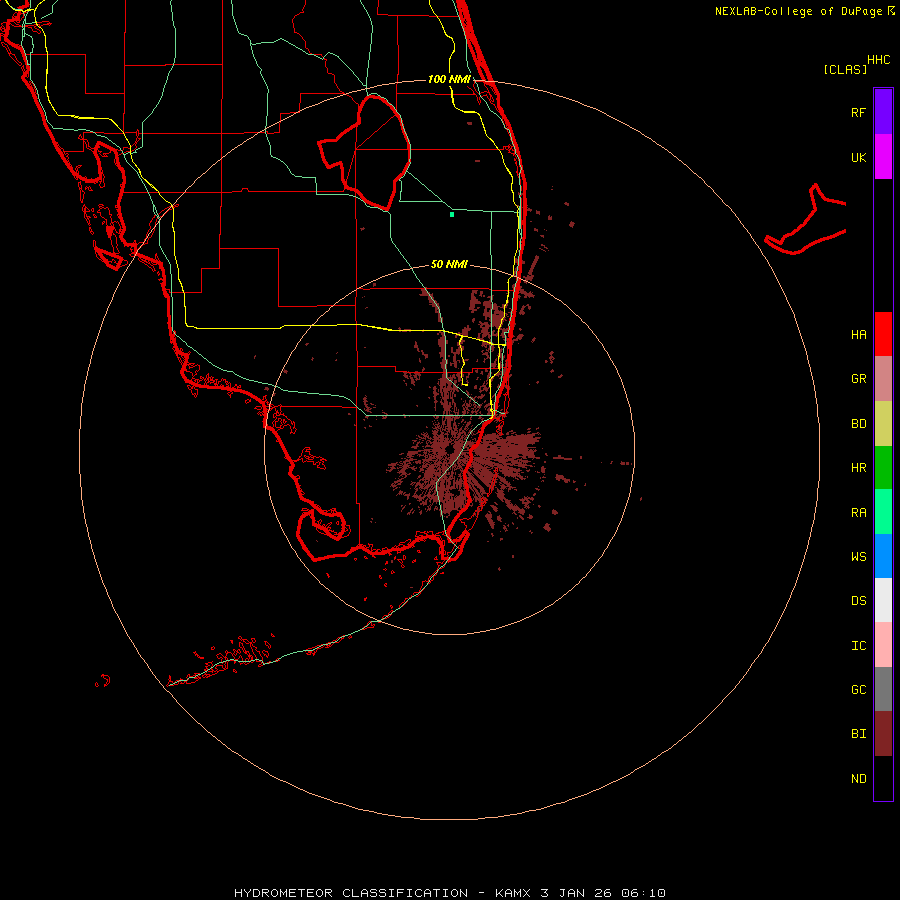Click the "WS" legend label
The width and height of the screenshot is (900, 900).
point(858,556)
